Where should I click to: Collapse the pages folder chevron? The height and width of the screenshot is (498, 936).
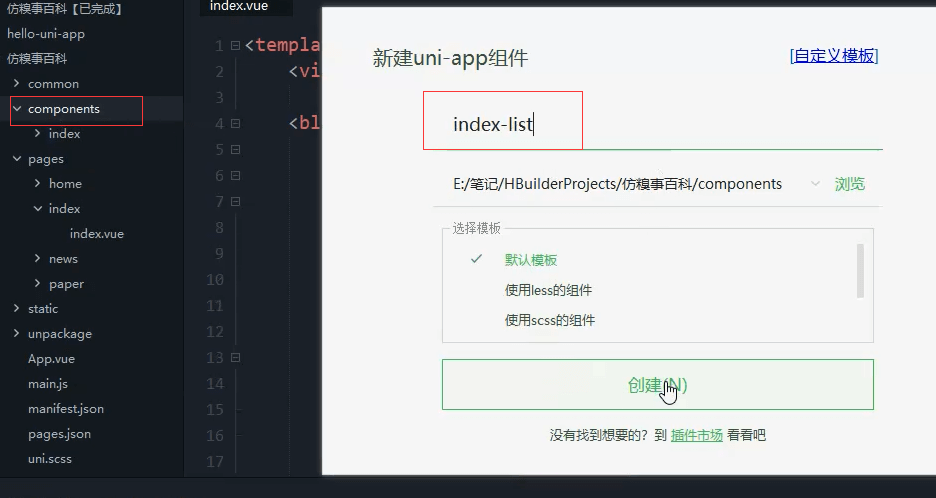[17, 159]
